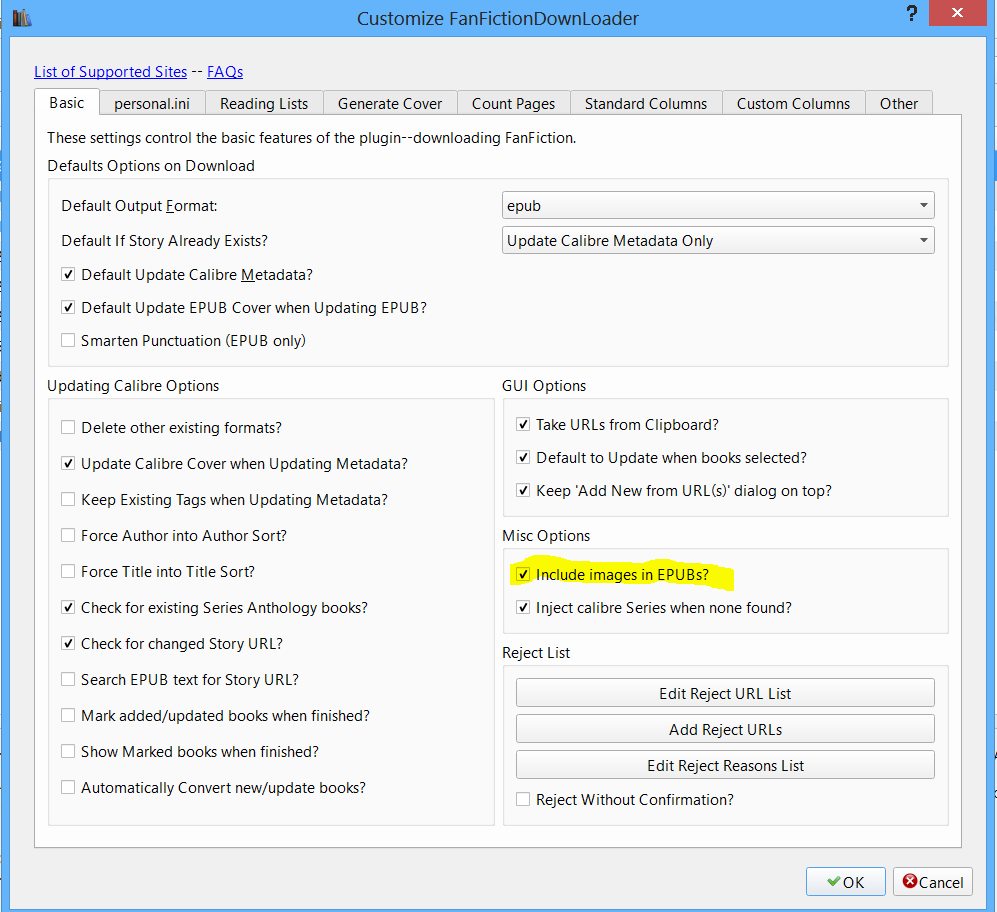
Task: Uncheck Update Calibre Cover when Updating Metadata
Action: point(68,464)
